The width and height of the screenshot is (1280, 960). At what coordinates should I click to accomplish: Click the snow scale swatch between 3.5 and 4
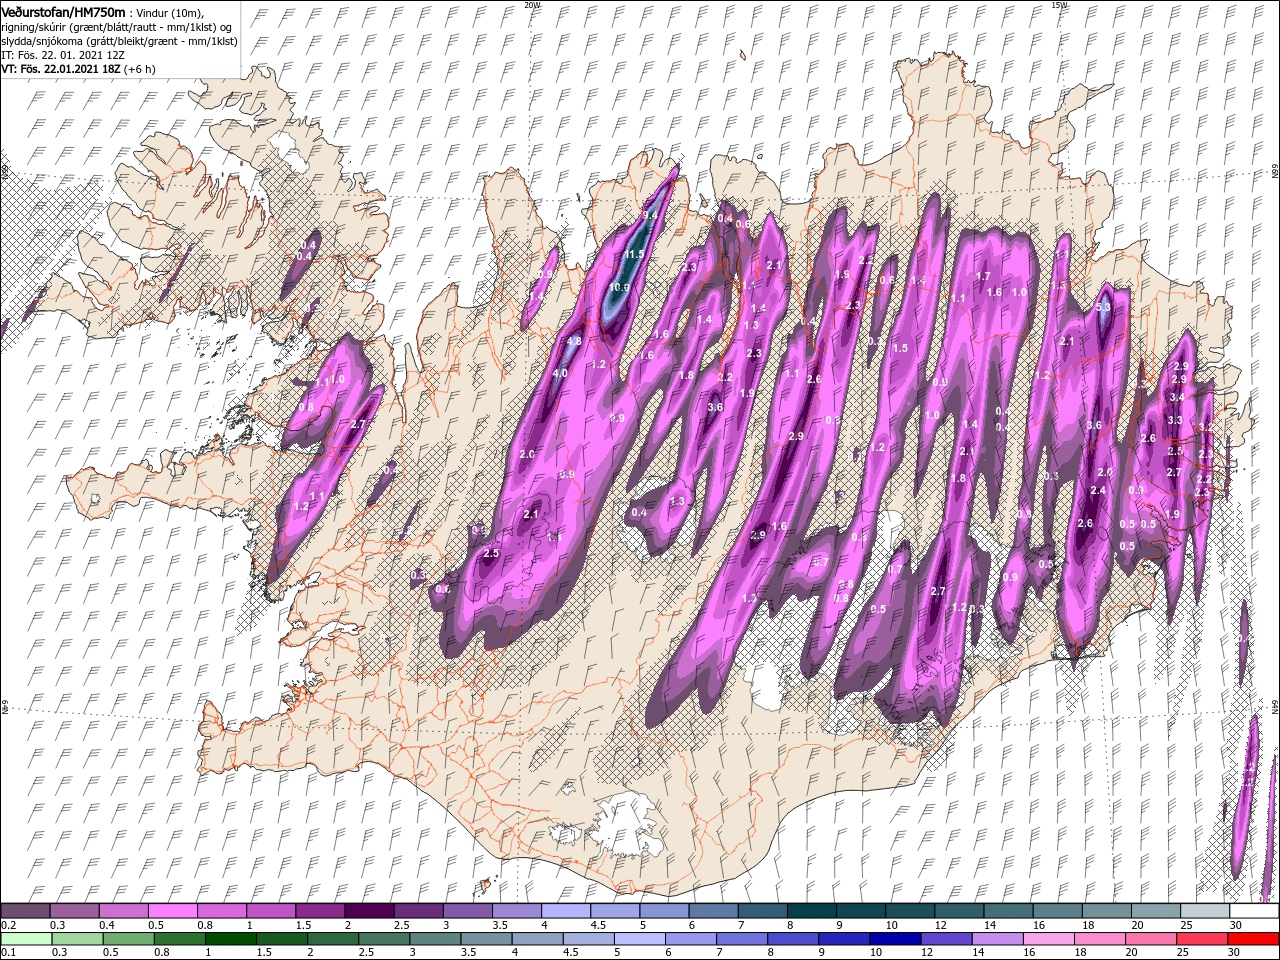tap(516, 911)
